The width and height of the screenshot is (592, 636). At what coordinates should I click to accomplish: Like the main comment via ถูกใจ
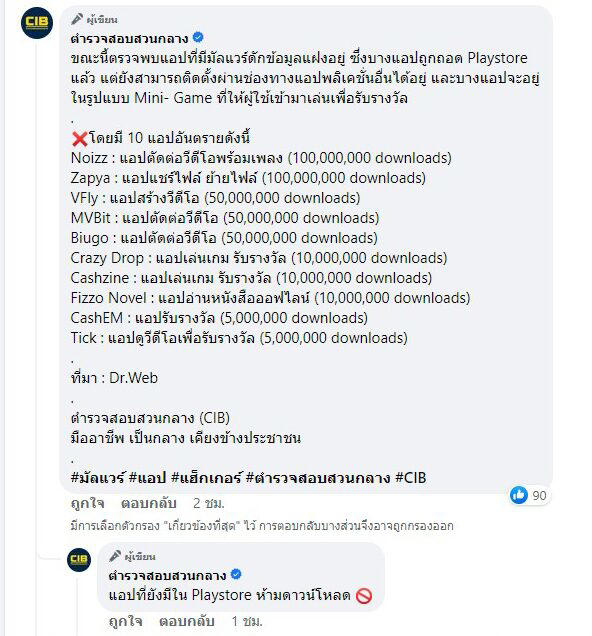click(x=87, y=503)
